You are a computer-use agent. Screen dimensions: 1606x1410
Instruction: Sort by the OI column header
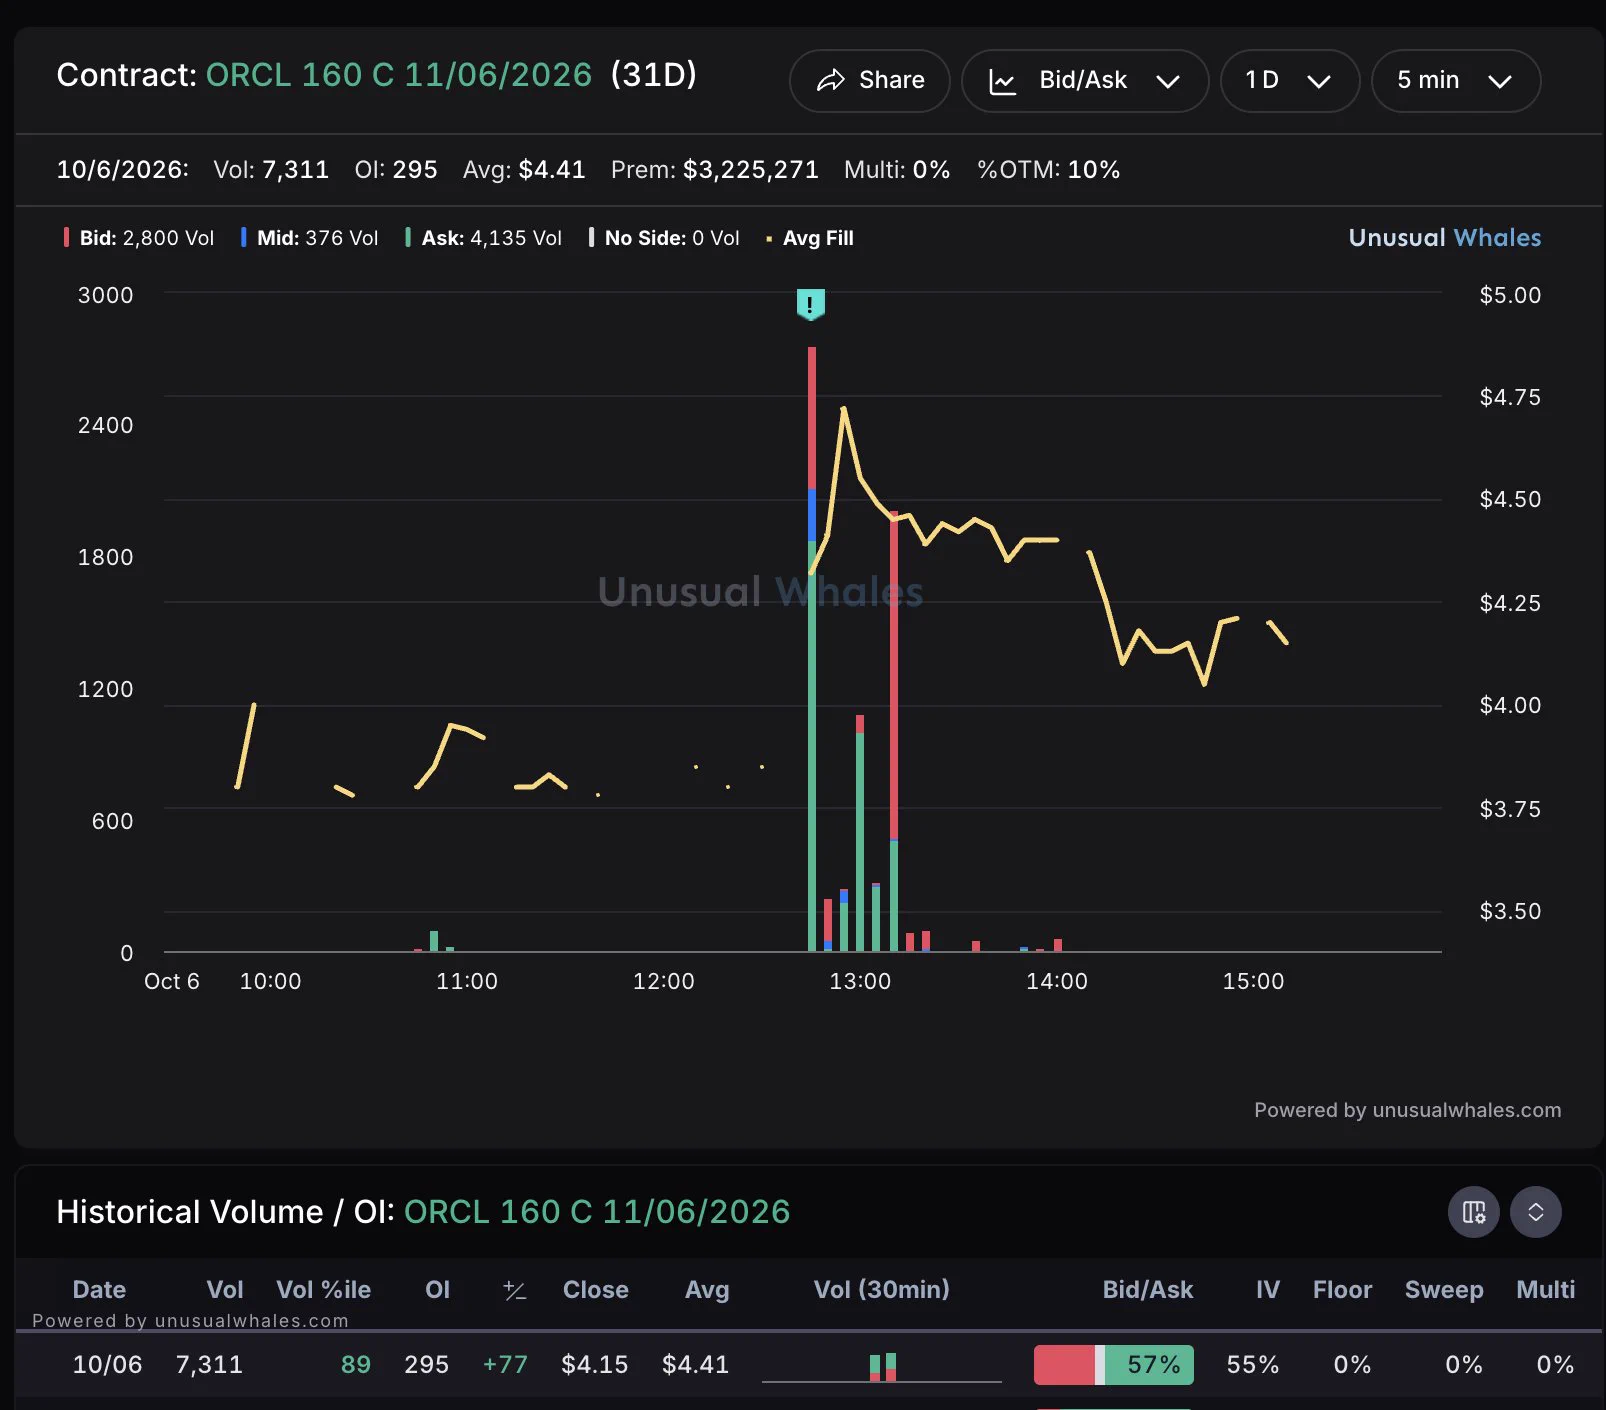[x=438, y=1290]
